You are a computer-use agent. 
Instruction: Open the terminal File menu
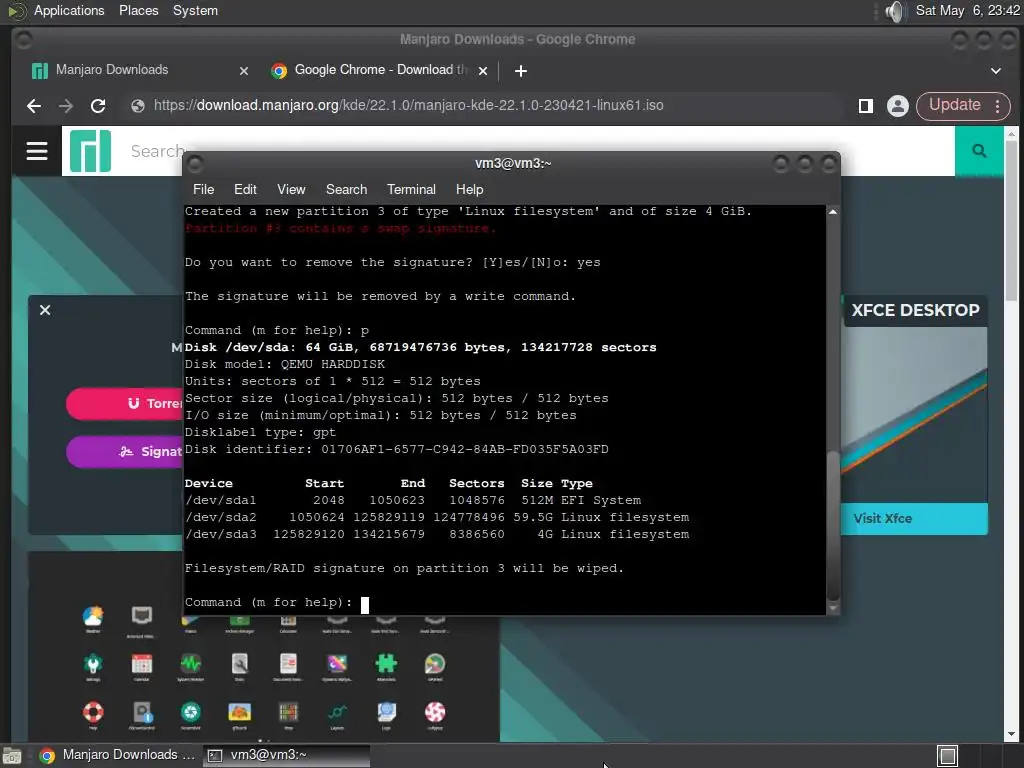point(203,189)
